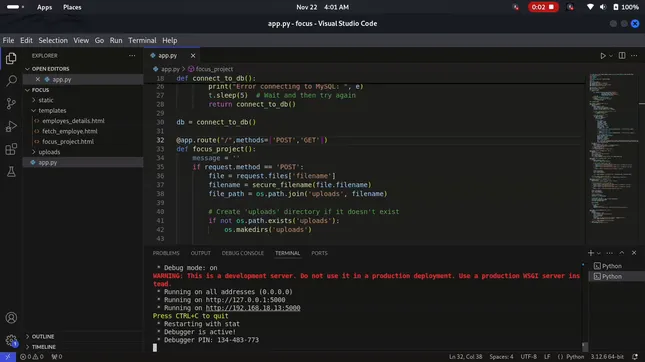The width and height of the screenshot is (645, 362).
Task: Open the Search view in activity bar
Action: [x=11, y=81]
